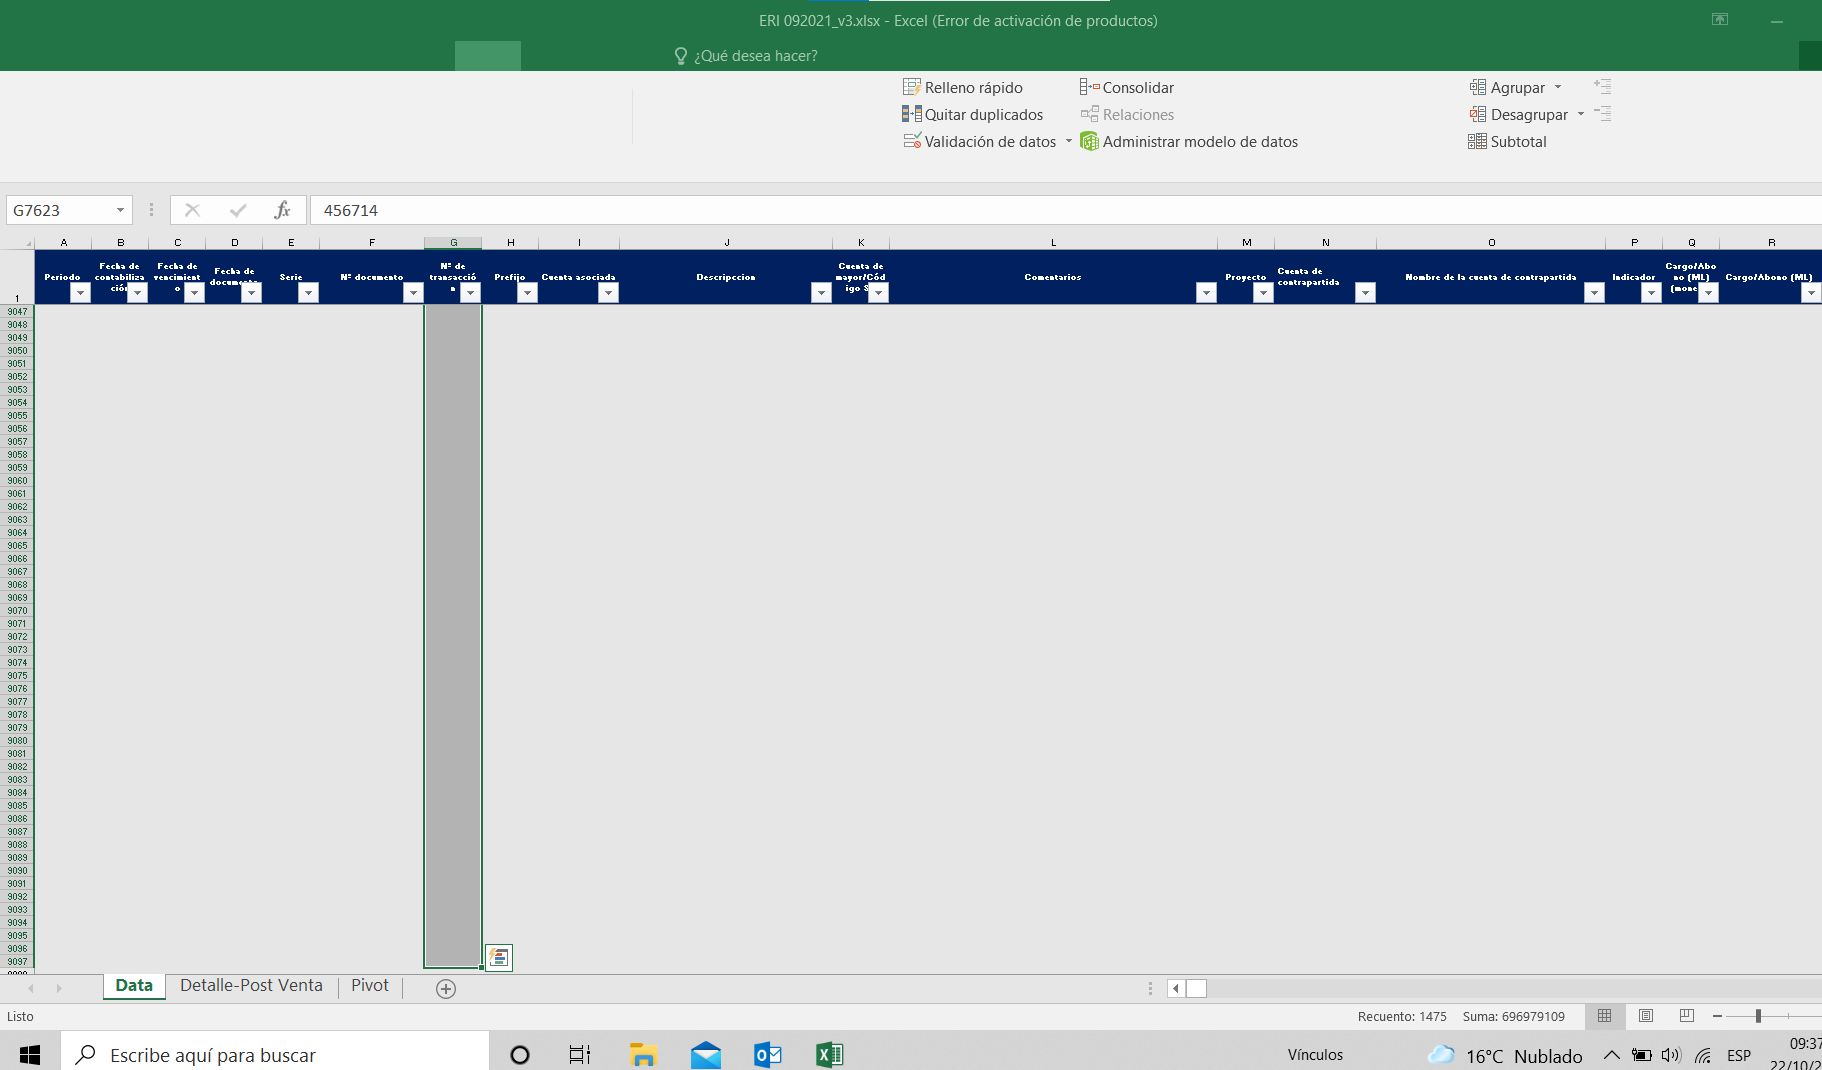This screenshot has width=1822, height=1070.
Task: Switch to Page Layout view
Action: pyautogui.click(x=1645, y=1016)
